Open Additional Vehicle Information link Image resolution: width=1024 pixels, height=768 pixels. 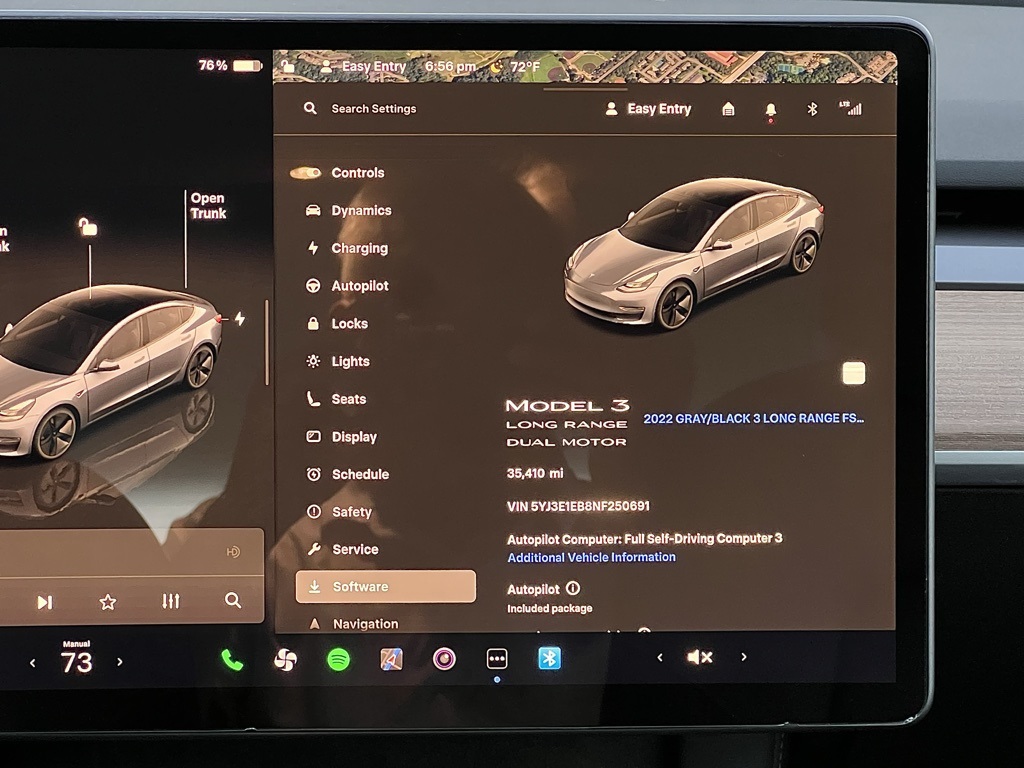[x=591, y=557]
